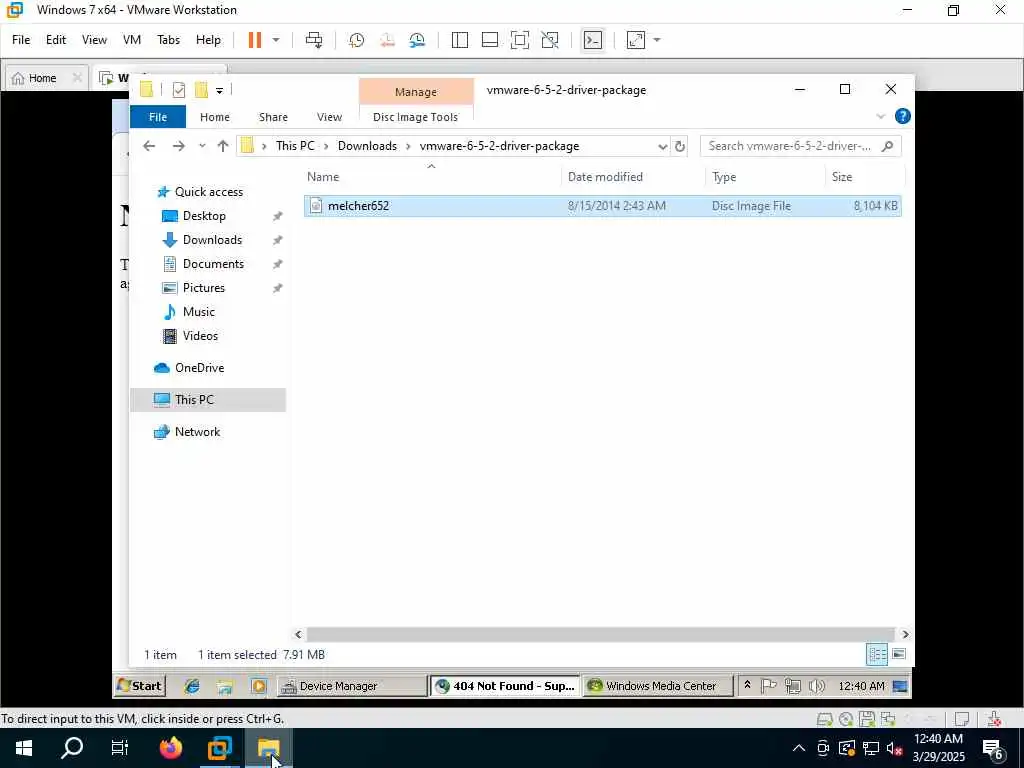The width and height of the screenshot is (1024, 768).
Task: Open Customize Quick Access Toolbar dropdown
Action: [x=219, y=91]
